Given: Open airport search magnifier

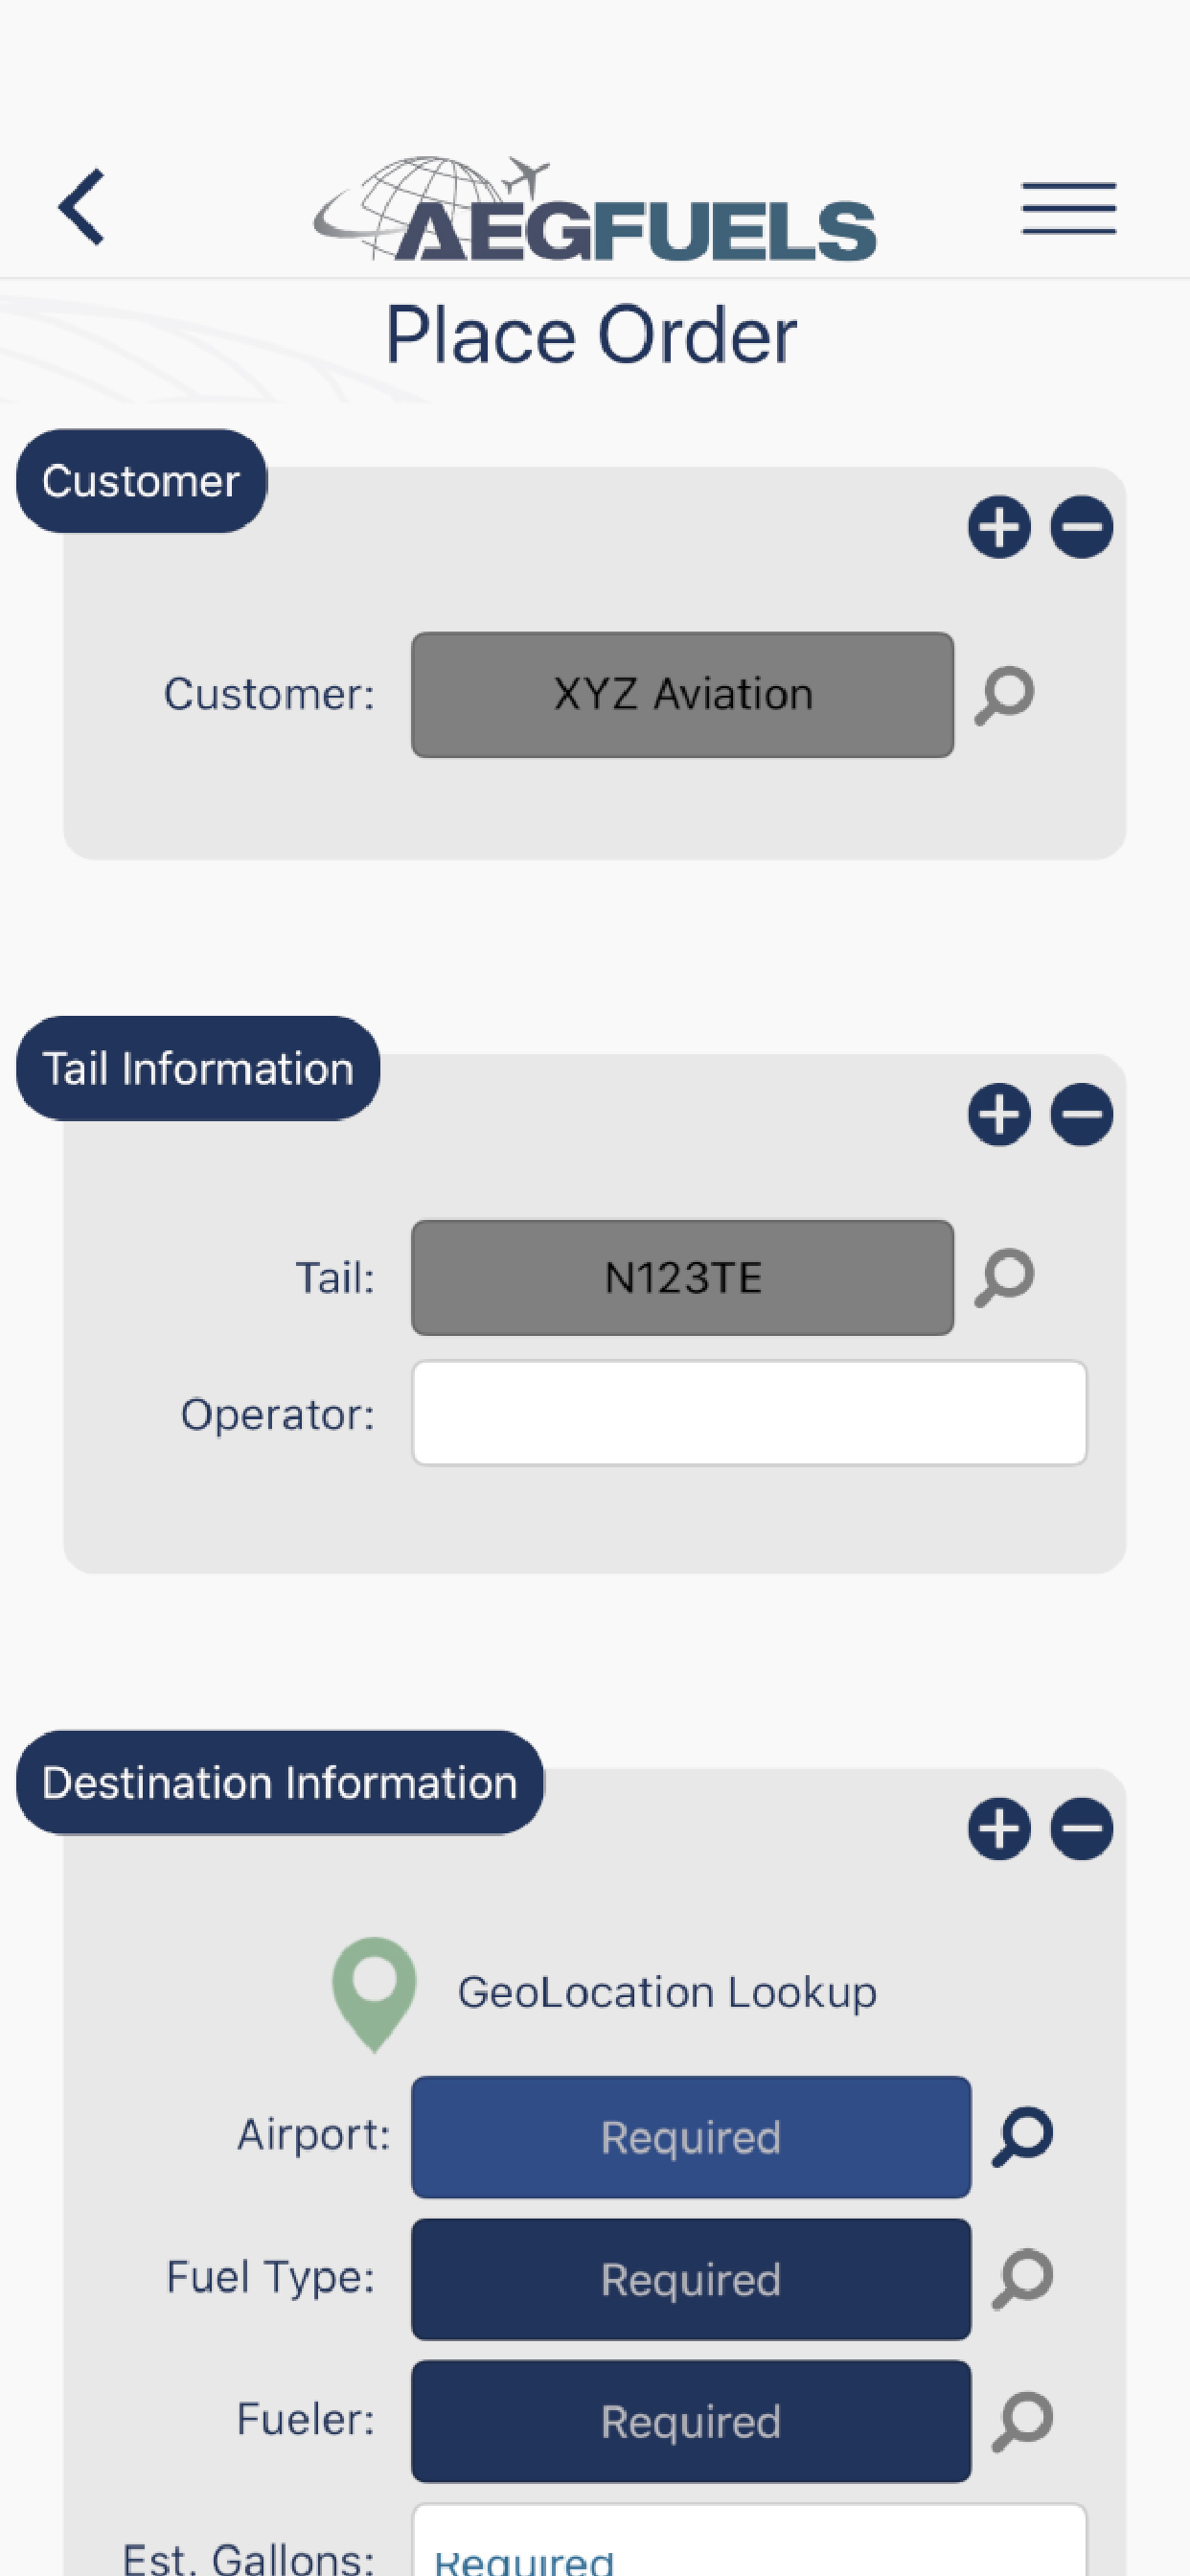Looking at the screenshot, I should click(1022, 2136).
